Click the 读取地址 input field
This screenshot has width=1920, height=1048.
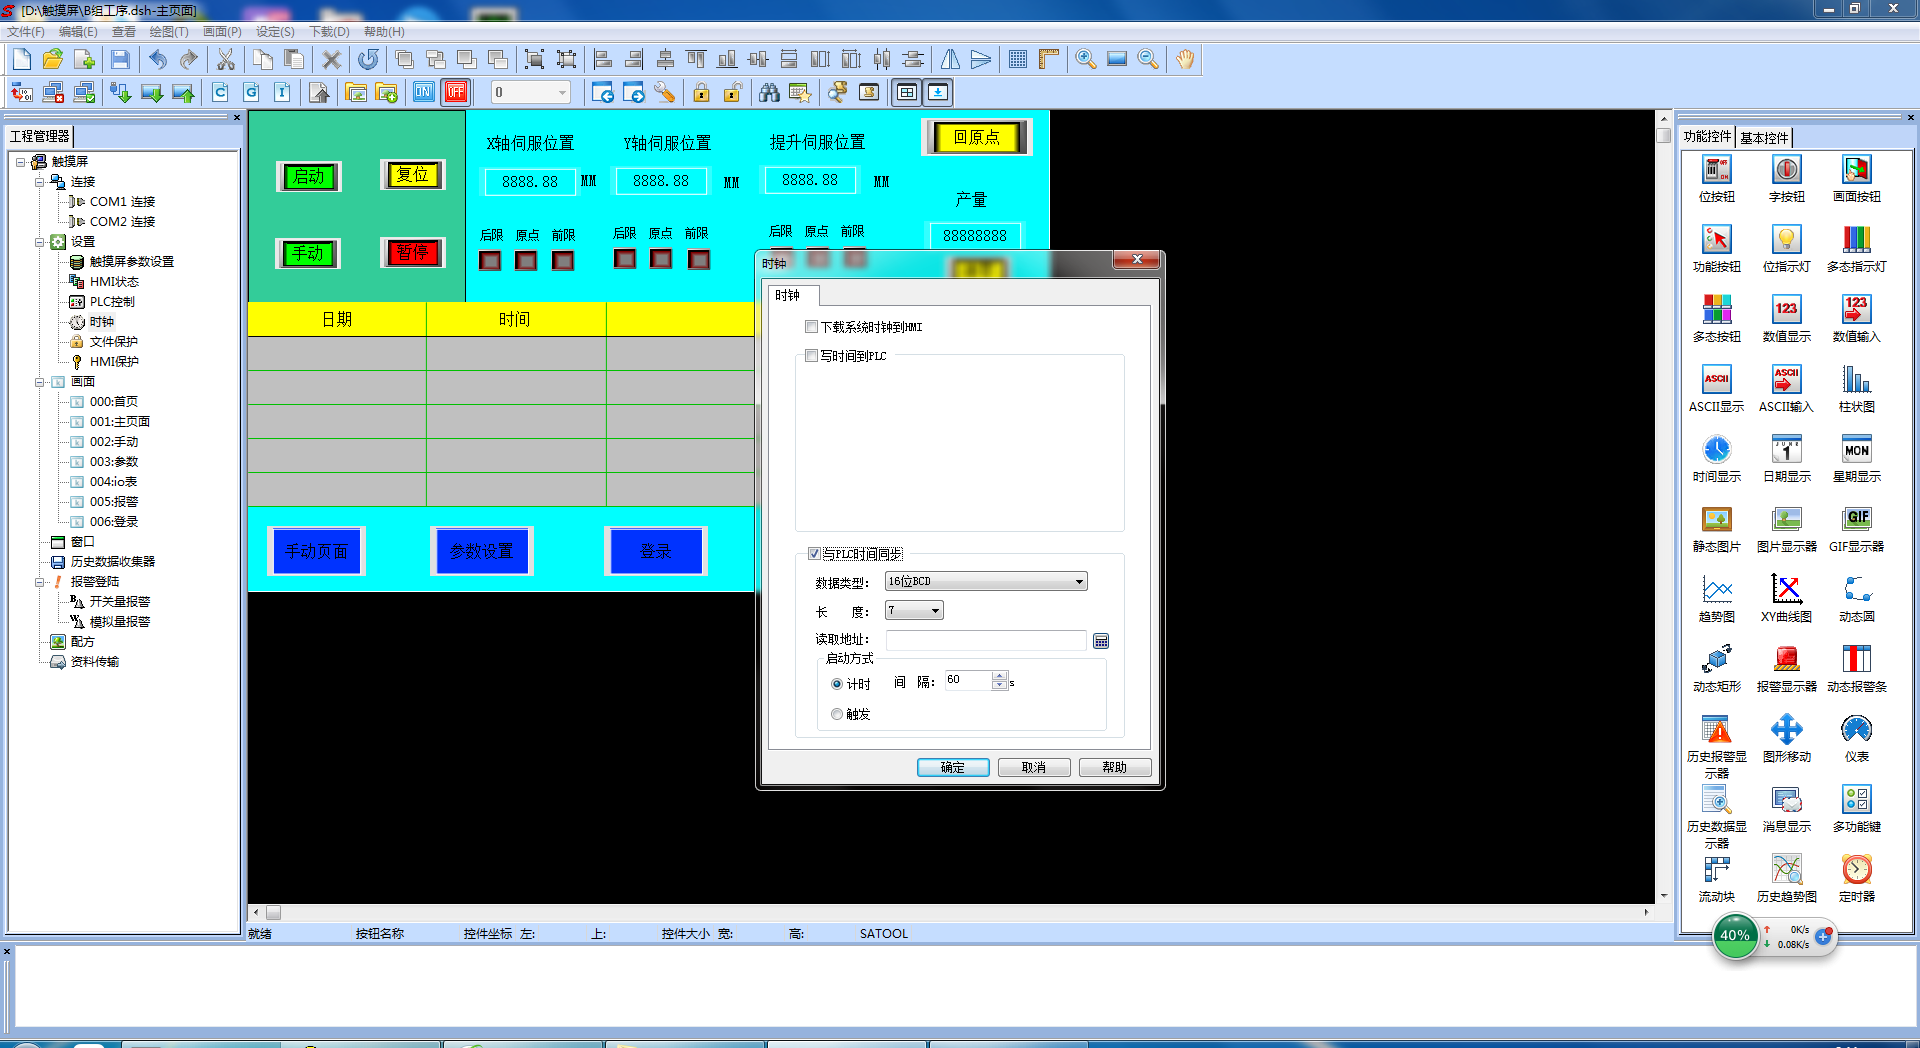pyautogui.click(x=985, y=641)
